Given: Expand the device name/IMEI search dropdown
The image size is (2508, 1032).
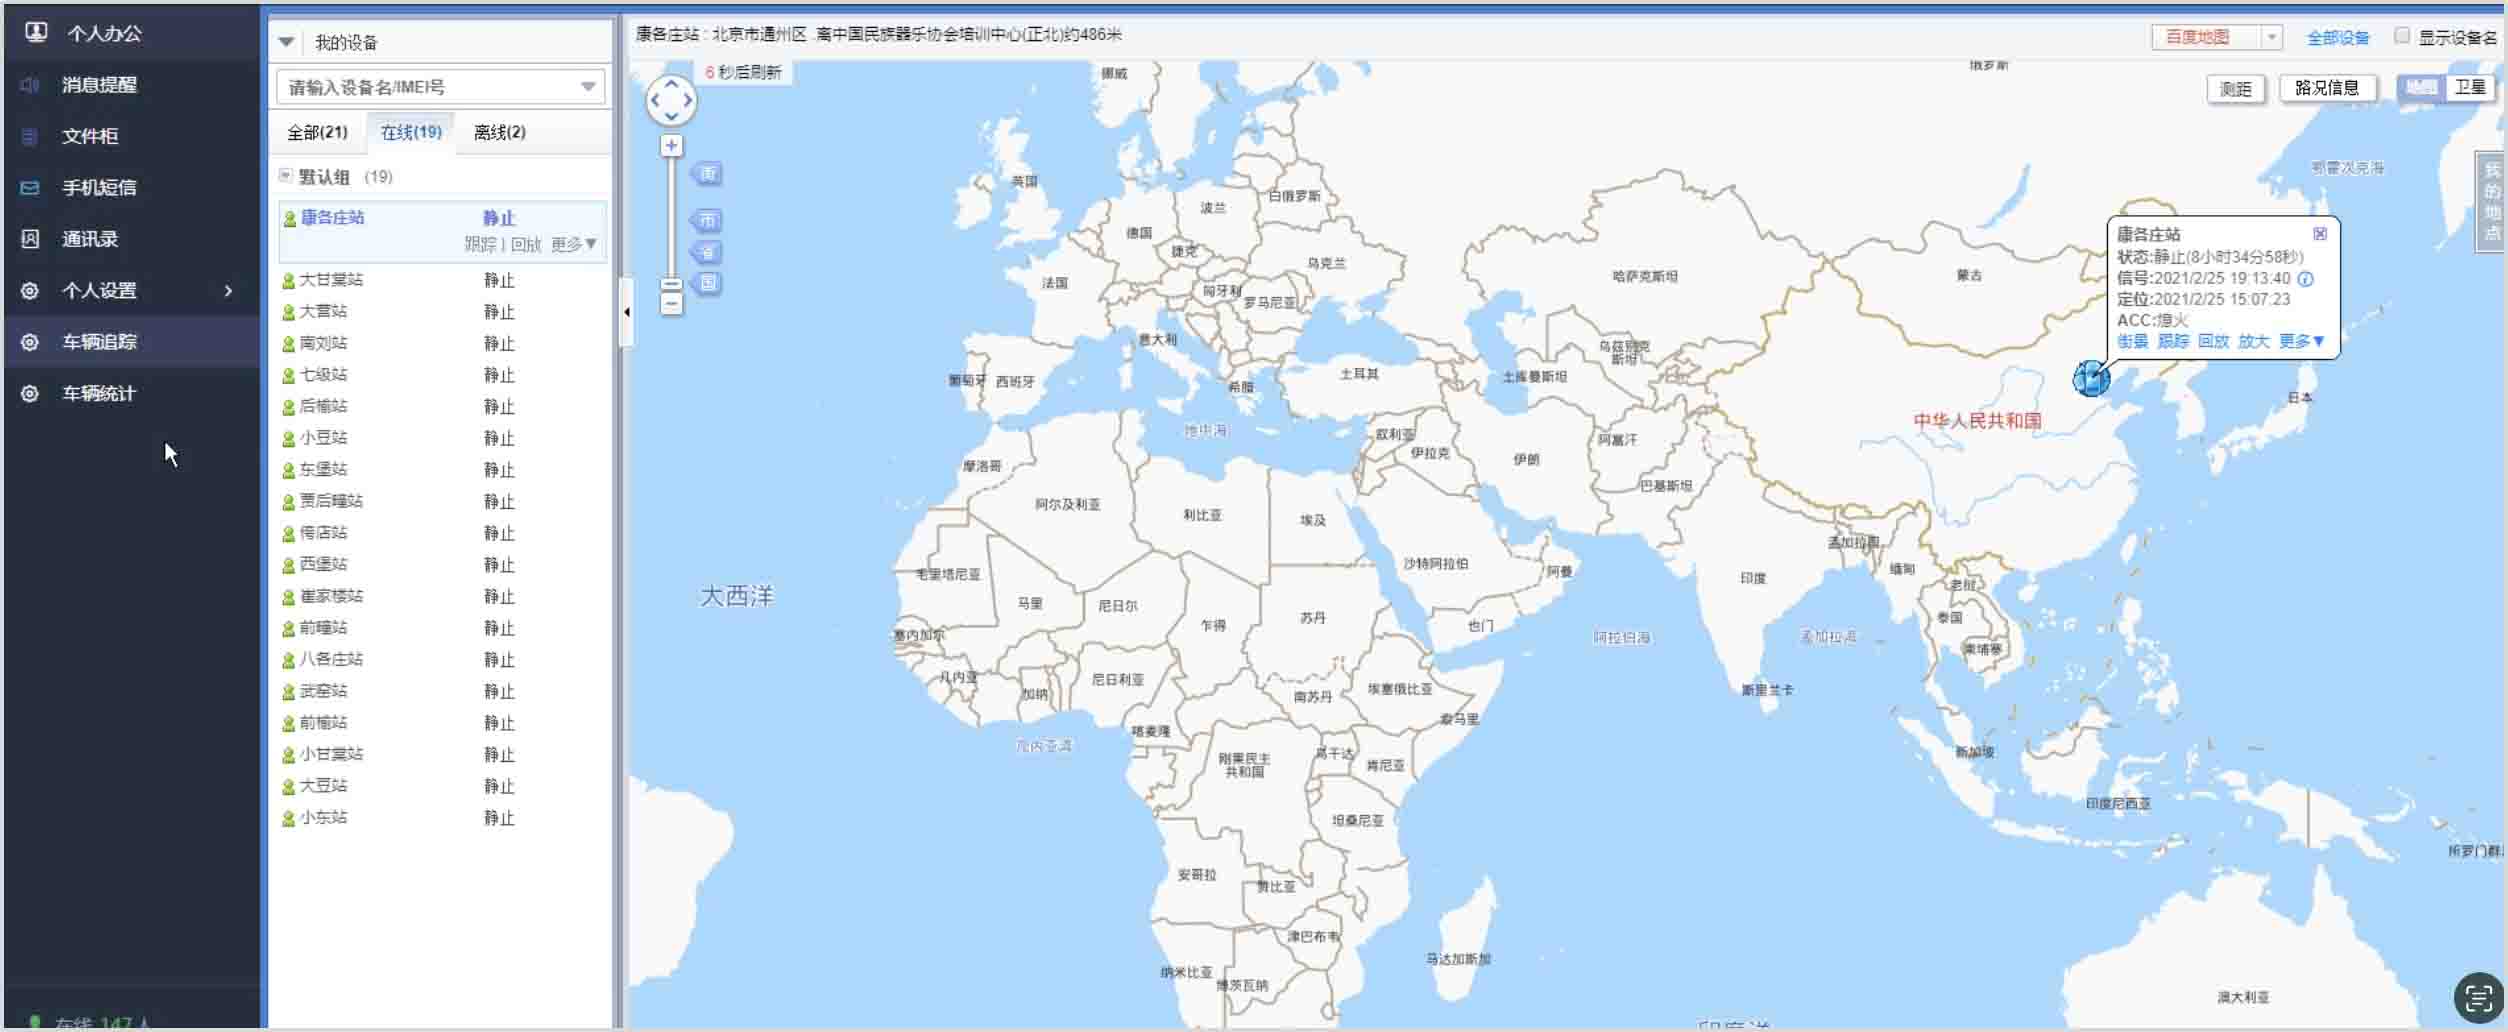Looking at the screenshot, I should tap(588, 87).
